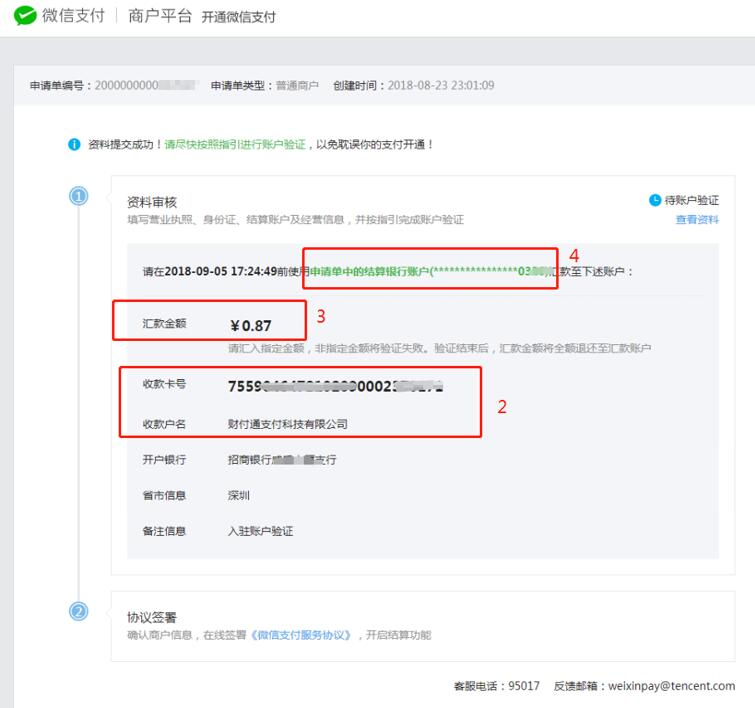Open the 查看资料 link

pos(697,220)
